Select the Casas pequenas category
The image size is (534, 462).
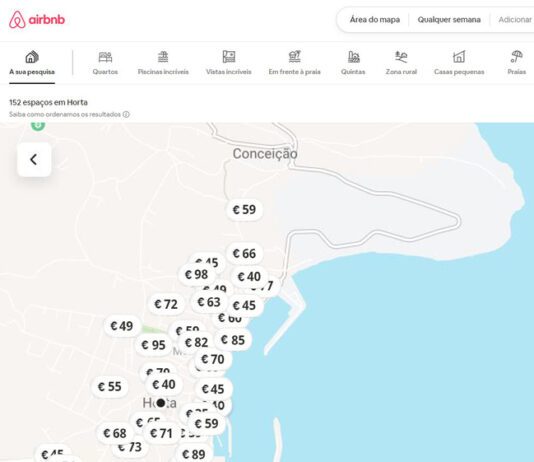(459, 63)
